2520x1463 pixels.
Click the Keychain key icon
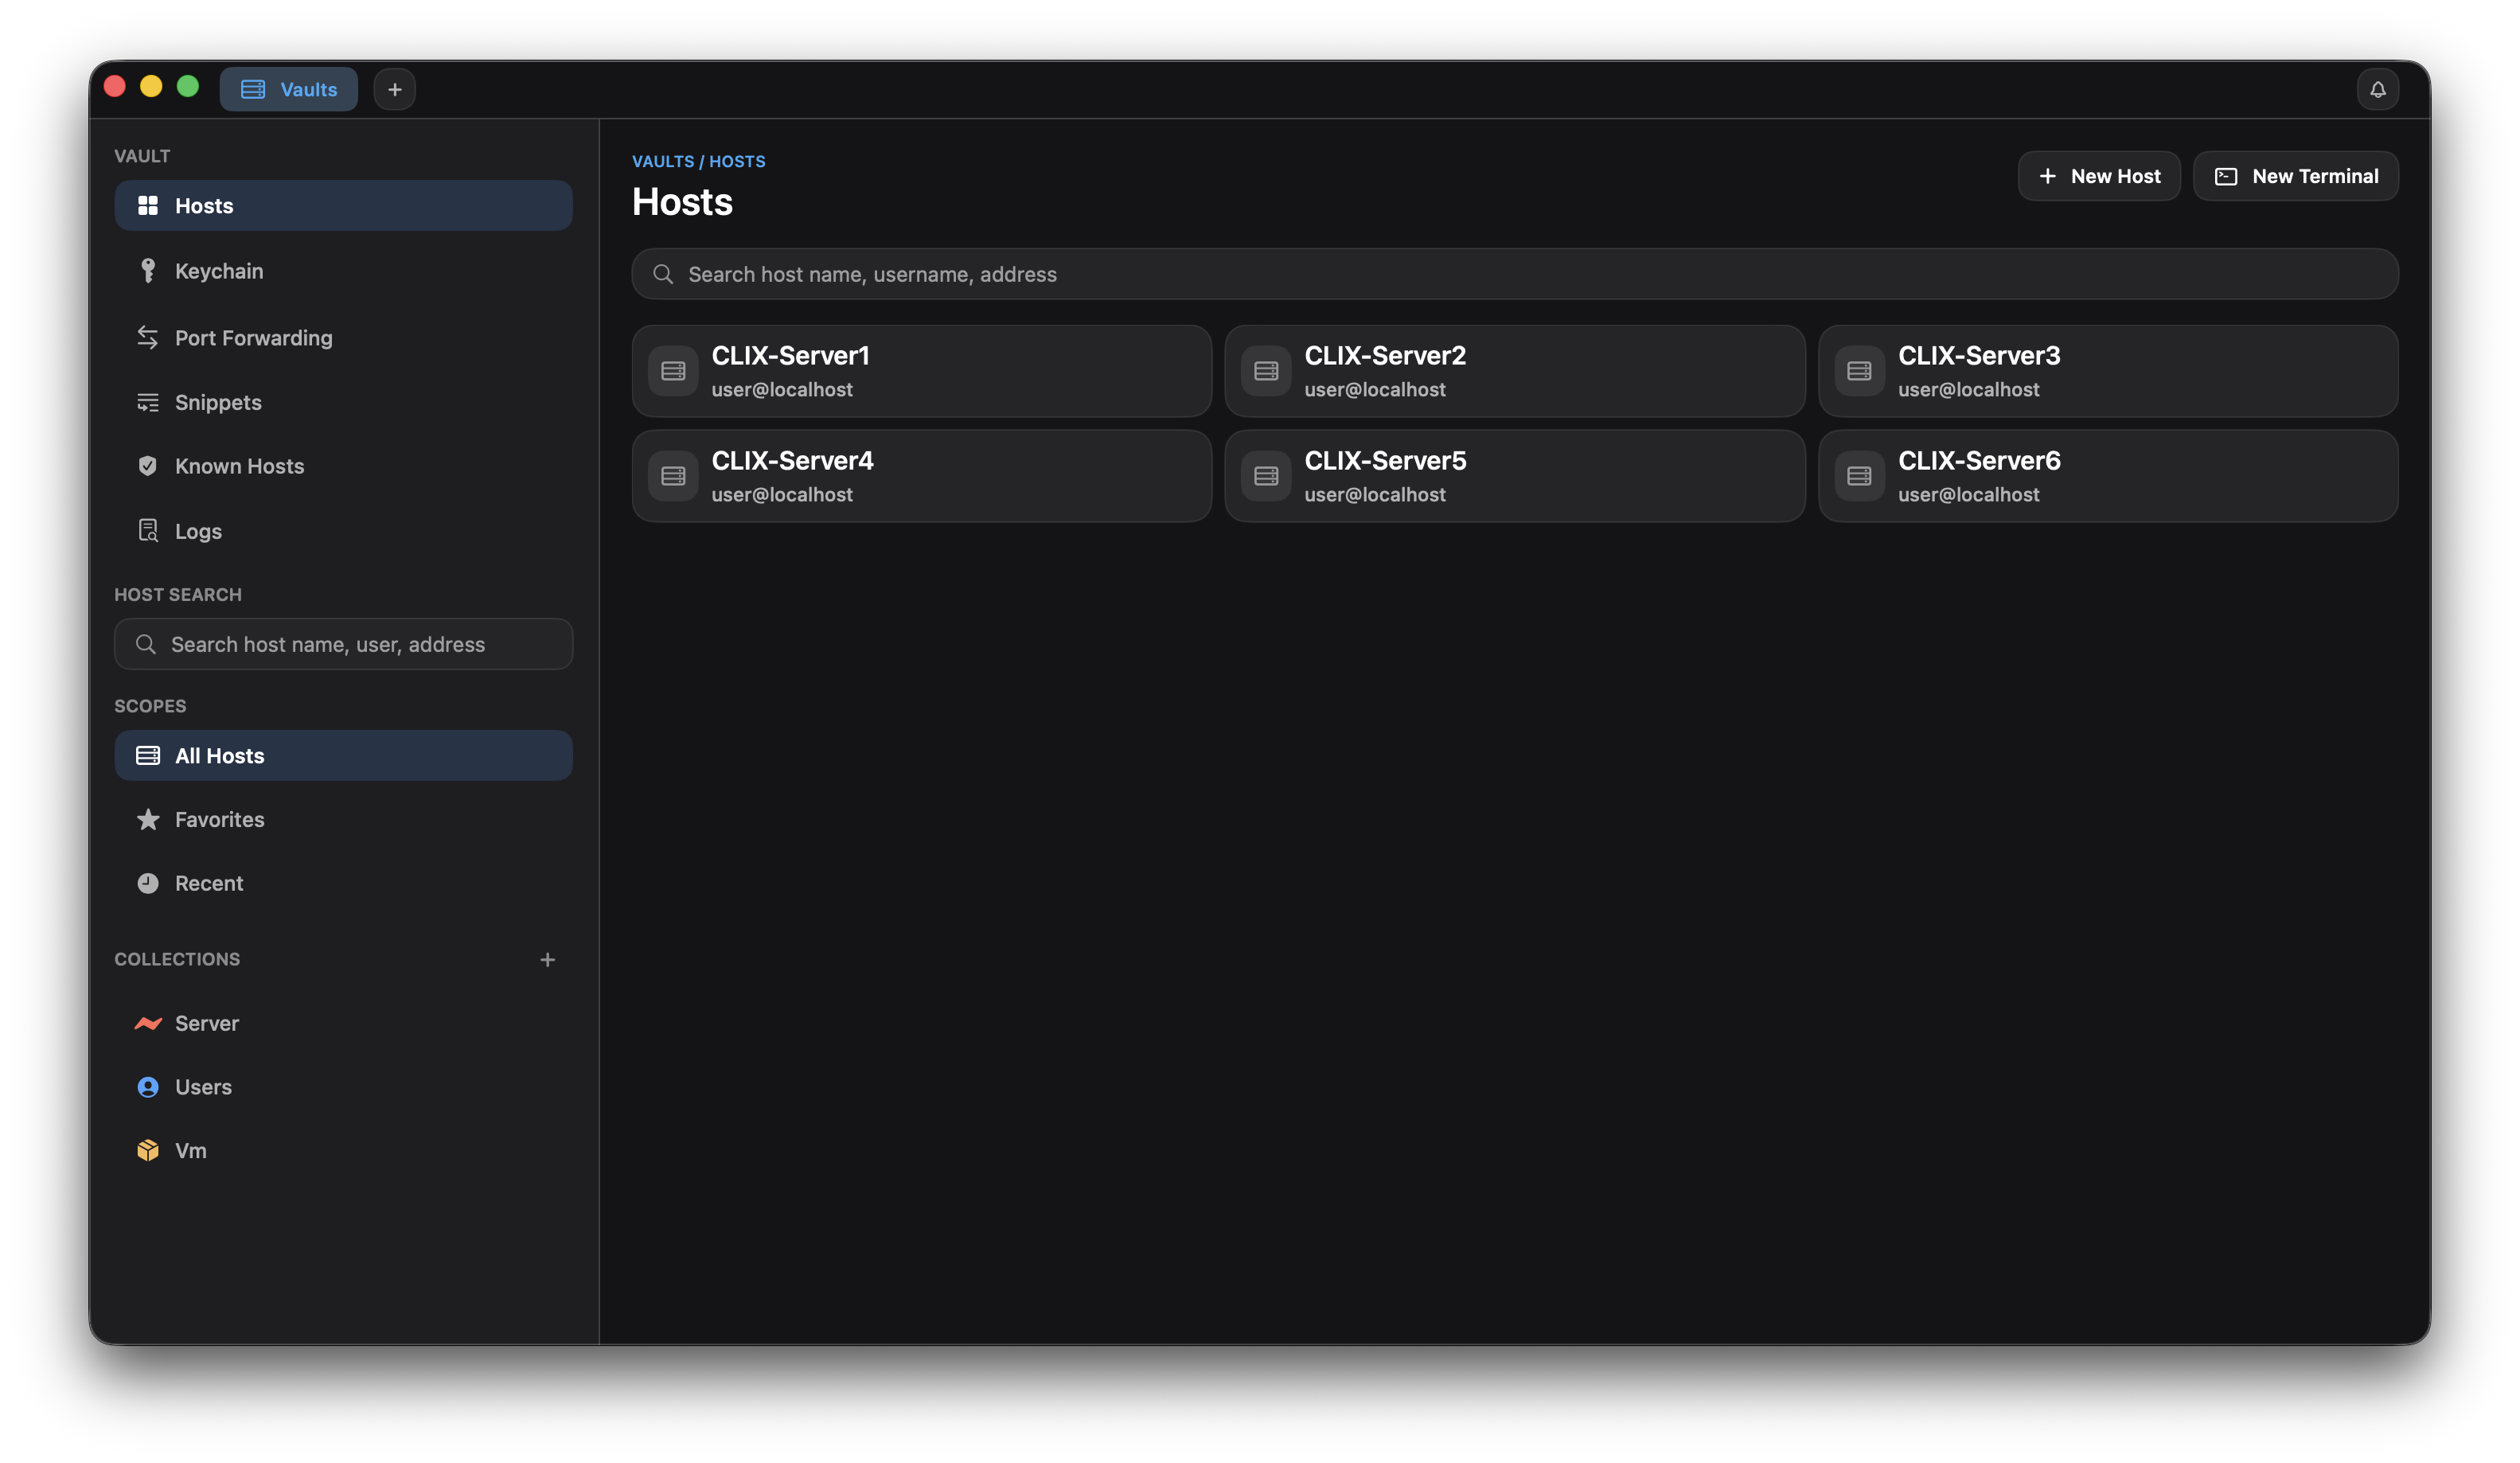pyautogui.click(x=148, y=271)
